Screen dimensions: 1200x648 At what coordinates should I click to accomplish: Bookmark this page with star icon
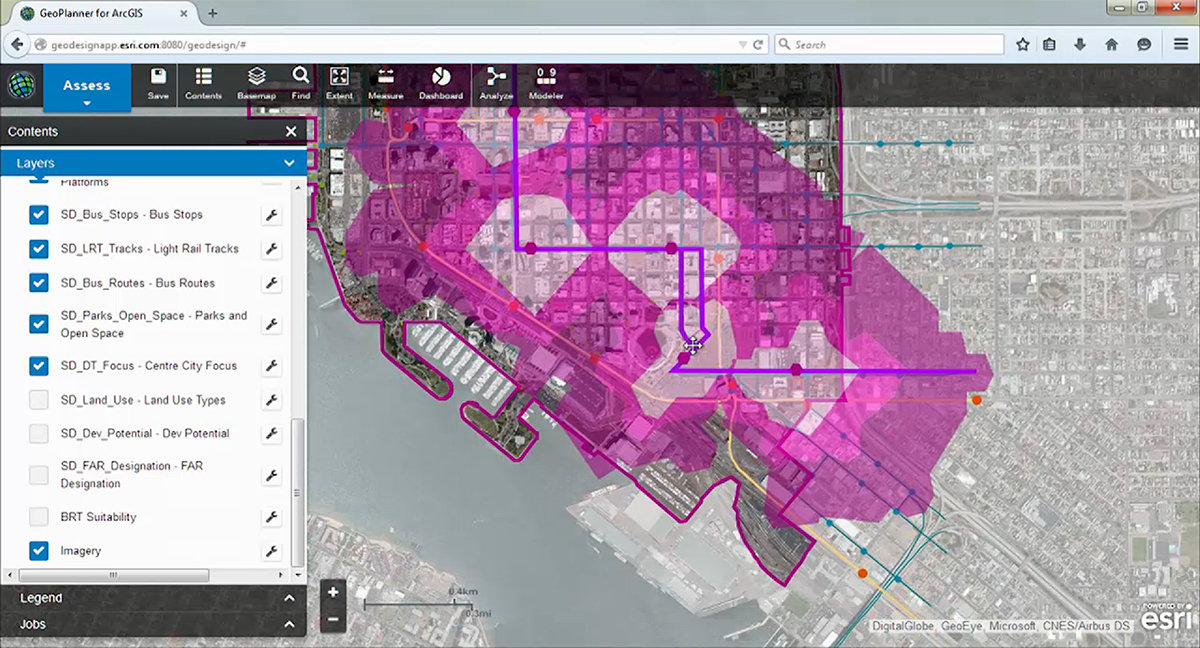(1022, 44)
